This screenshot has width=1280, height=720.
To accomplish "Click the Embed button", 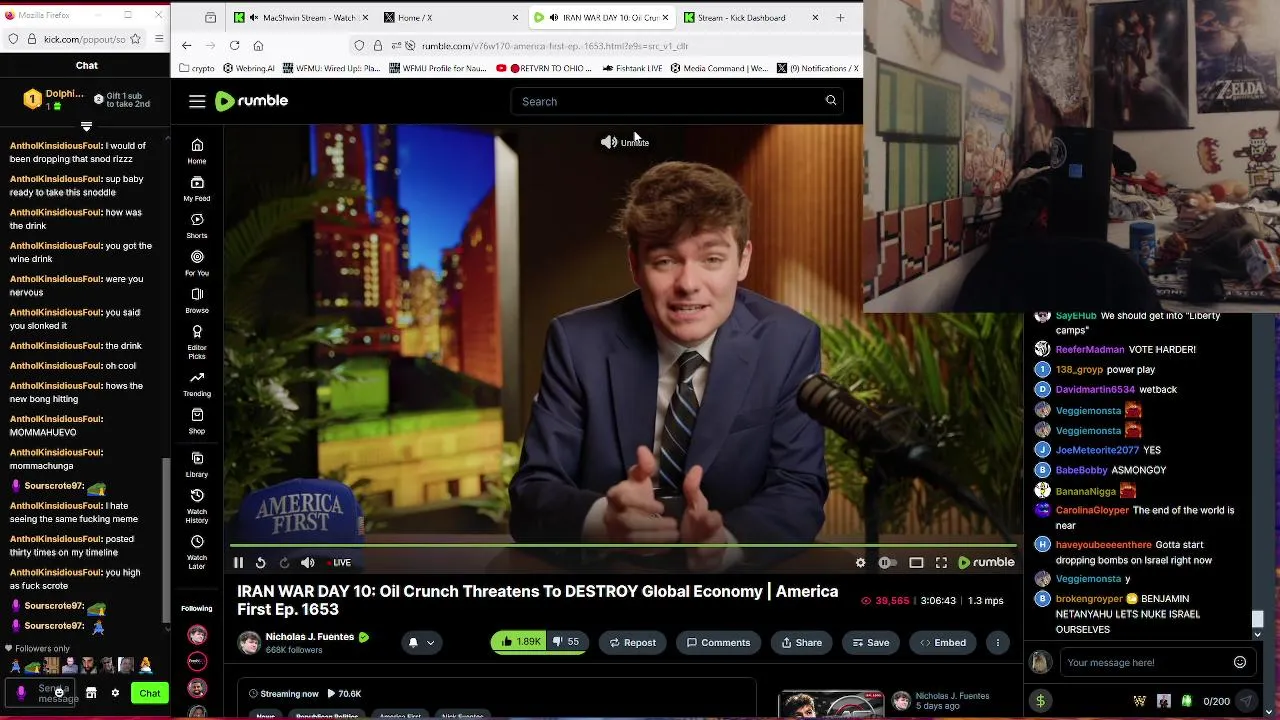I will (x=943, y=643).
